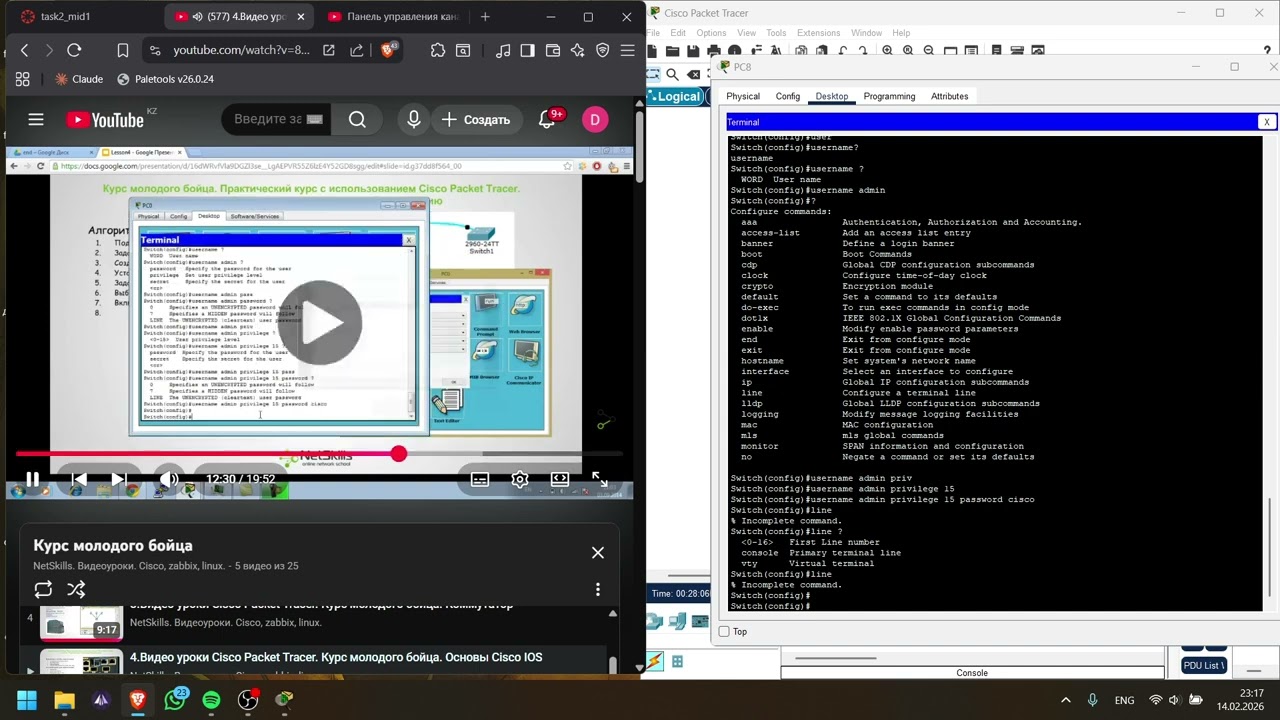This screenshot has height=720, width=1280.
Task: Open the Physical tab in PC8 window
Action: 743,96
